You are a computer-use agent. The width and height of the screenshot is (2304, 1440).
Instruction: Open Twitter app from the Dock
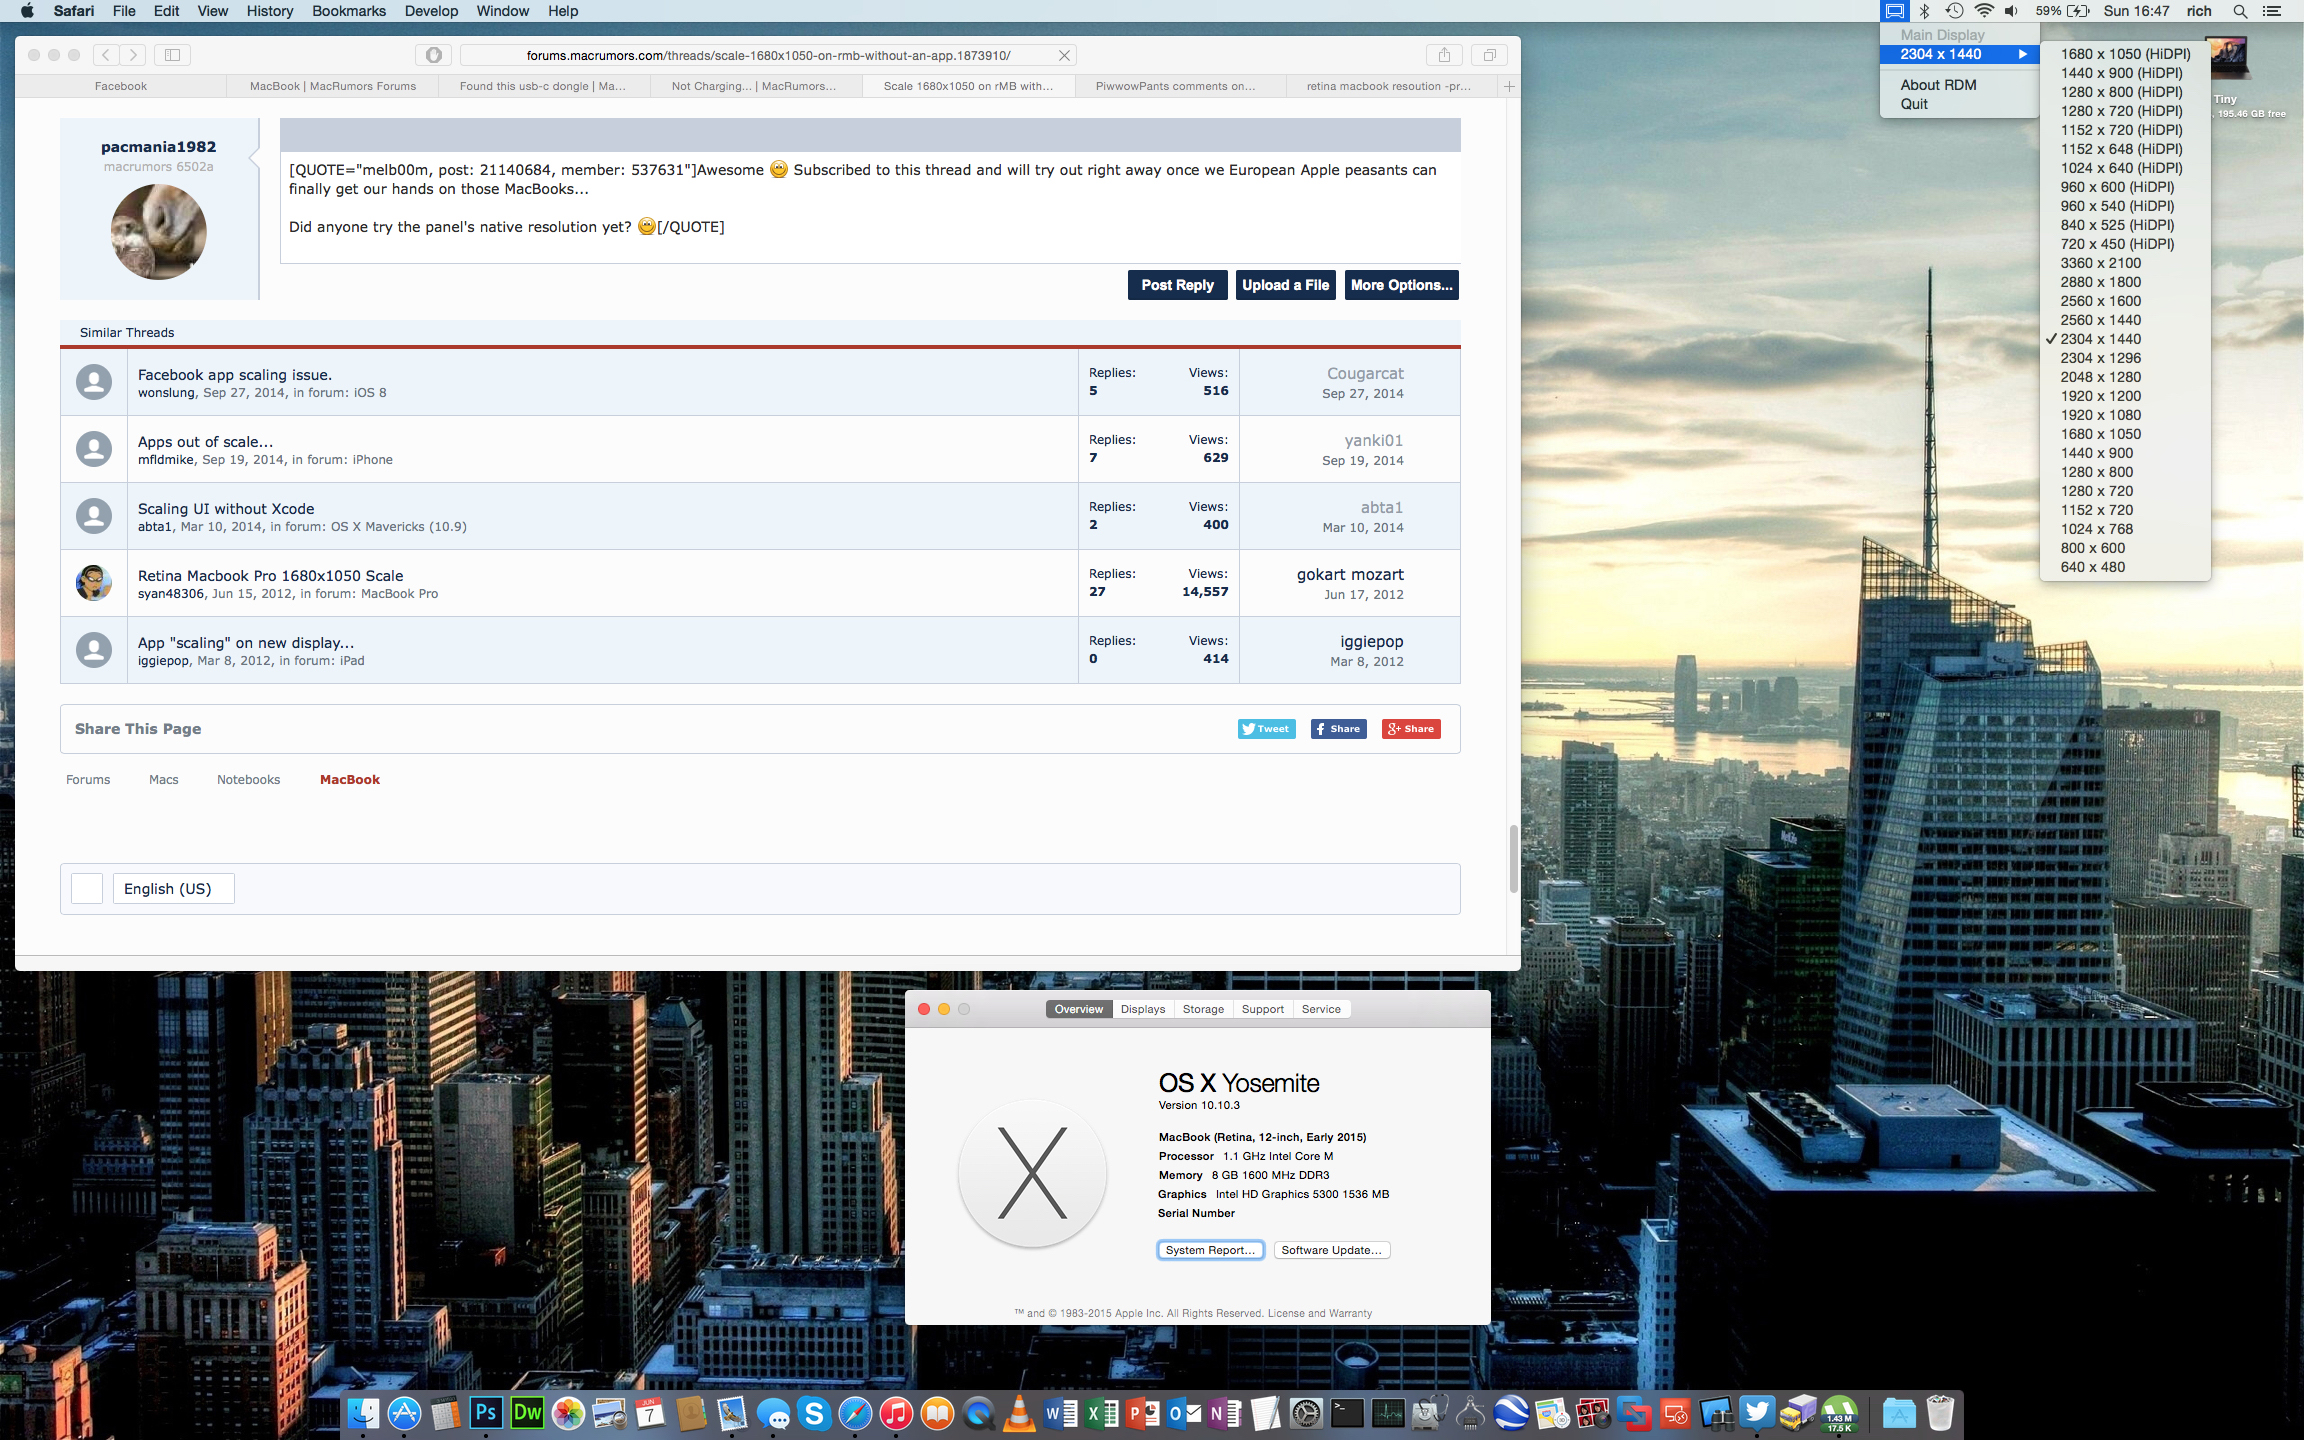[1757, 1413]
